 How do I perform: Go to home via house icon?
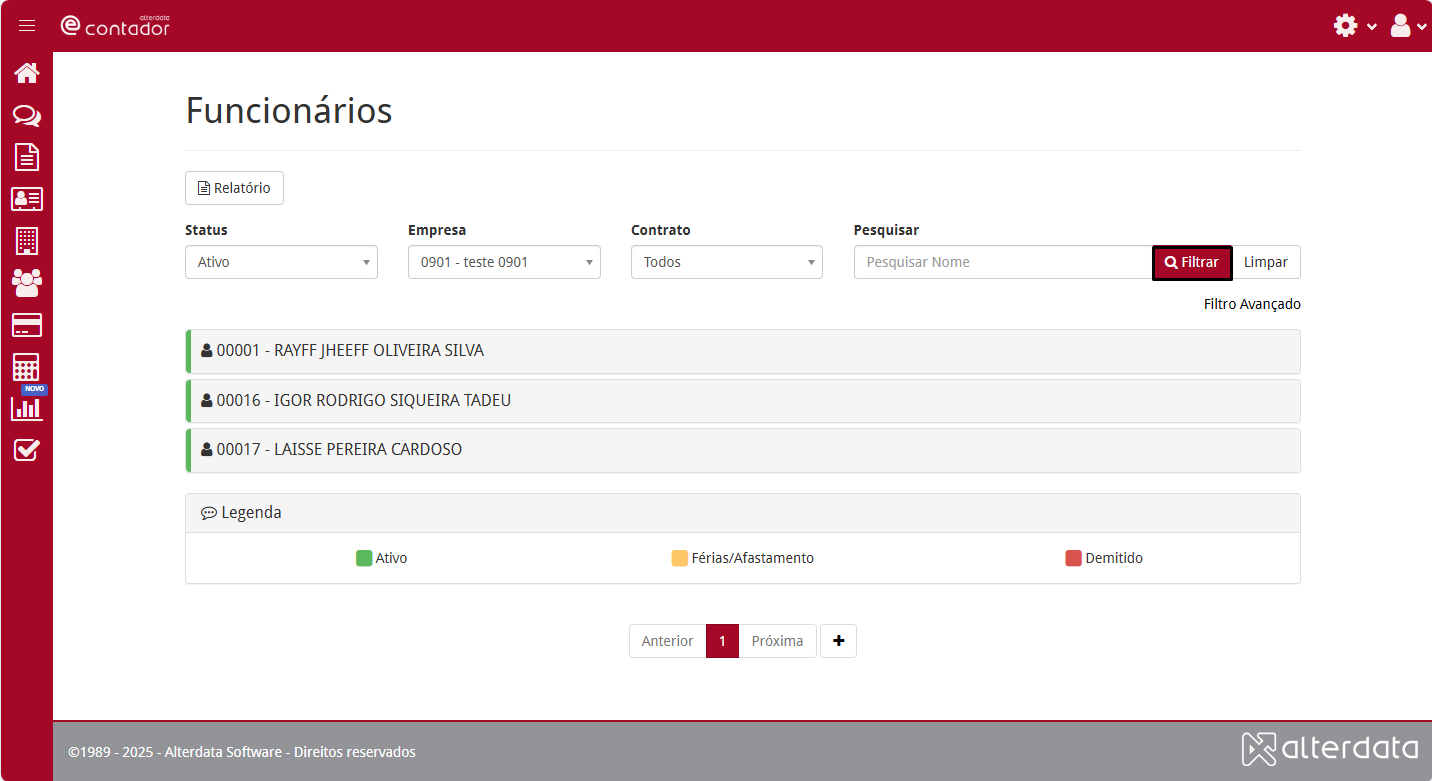[x=27, y=73]
